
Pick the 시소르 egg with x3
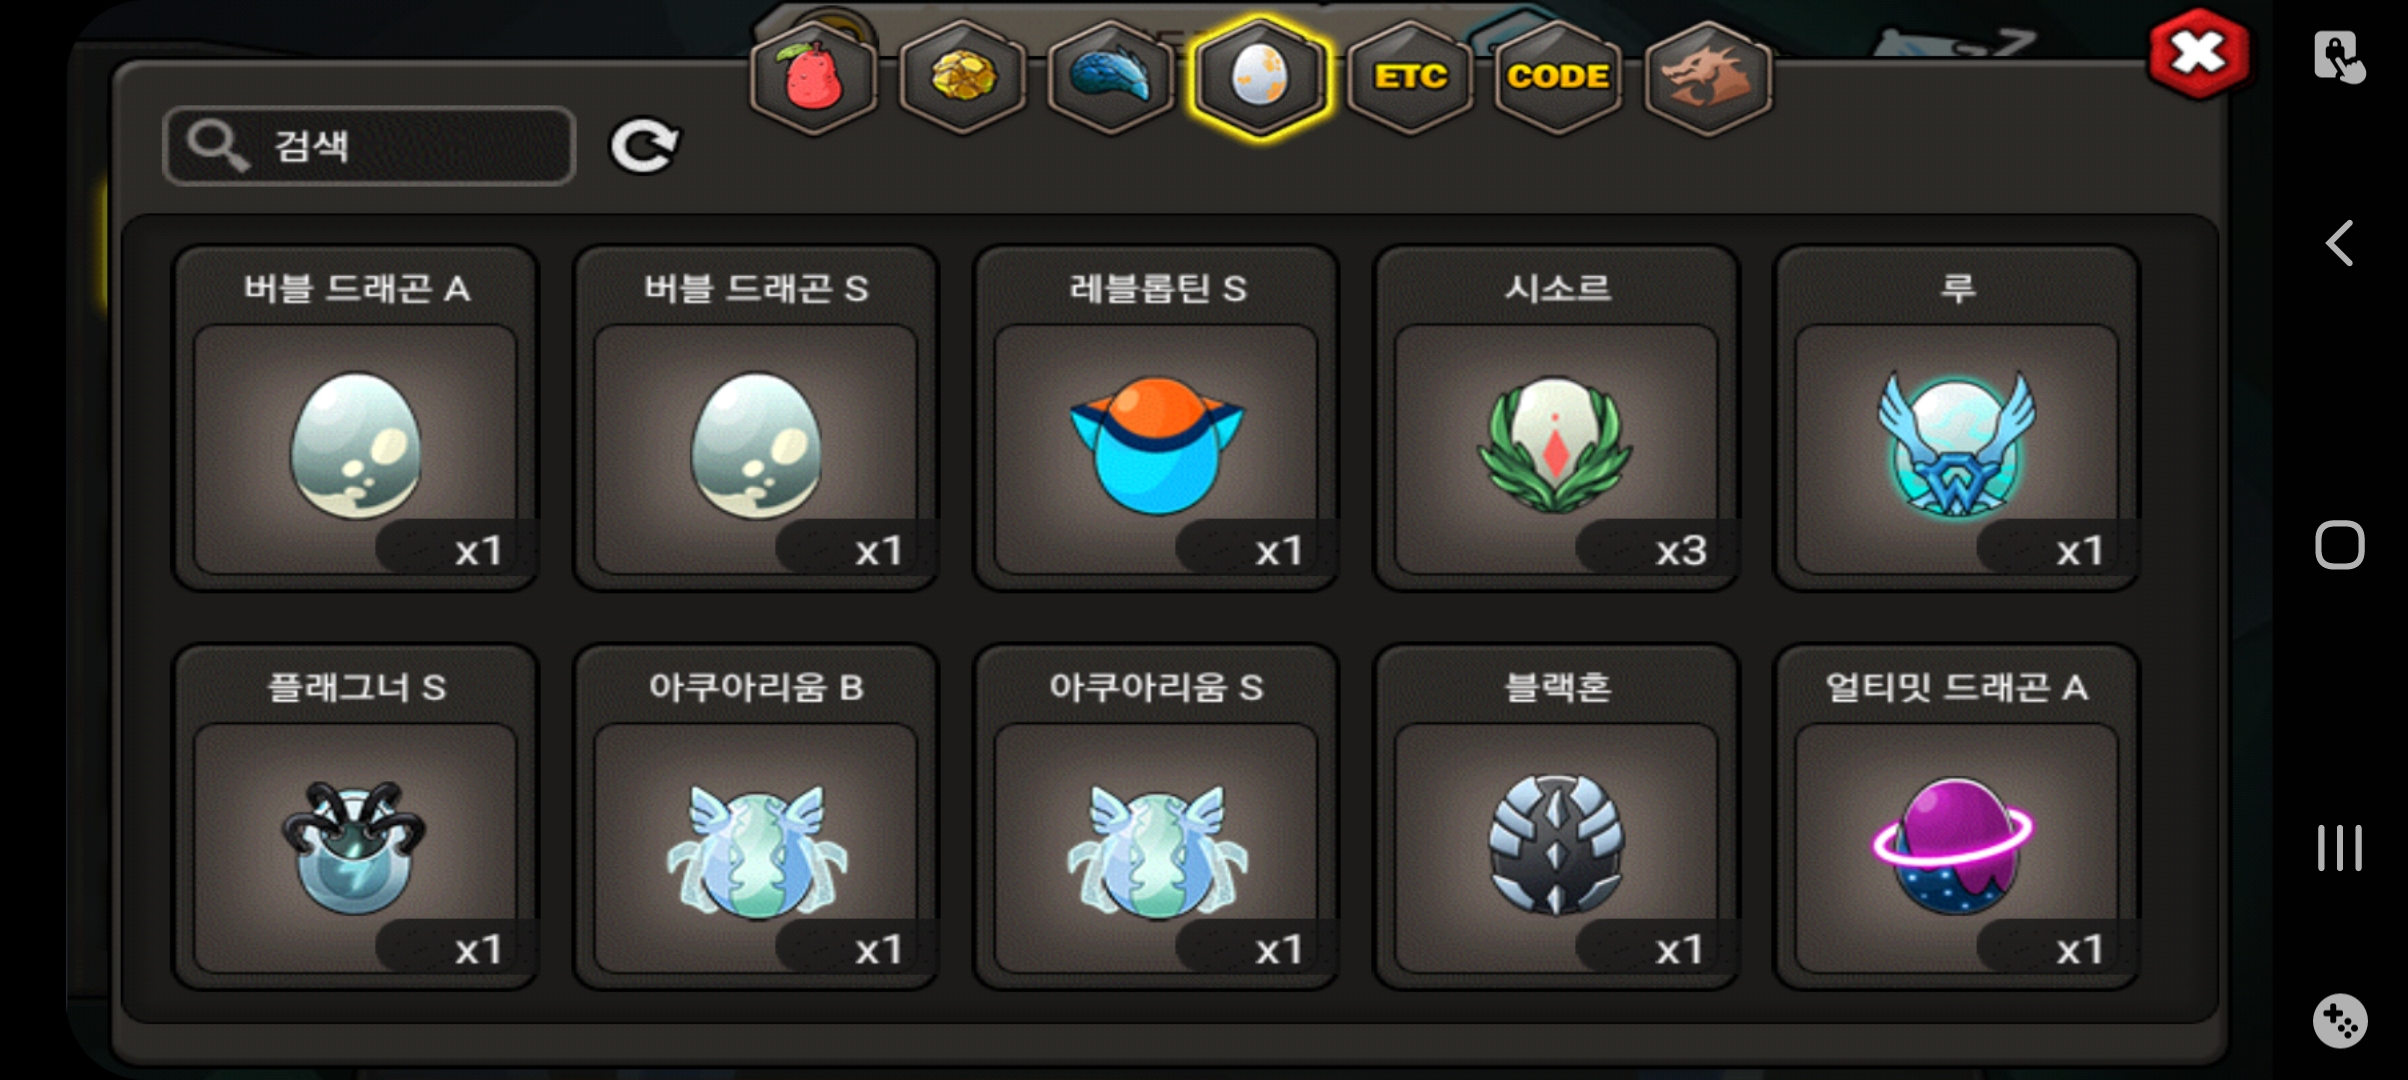(1557, 418)
